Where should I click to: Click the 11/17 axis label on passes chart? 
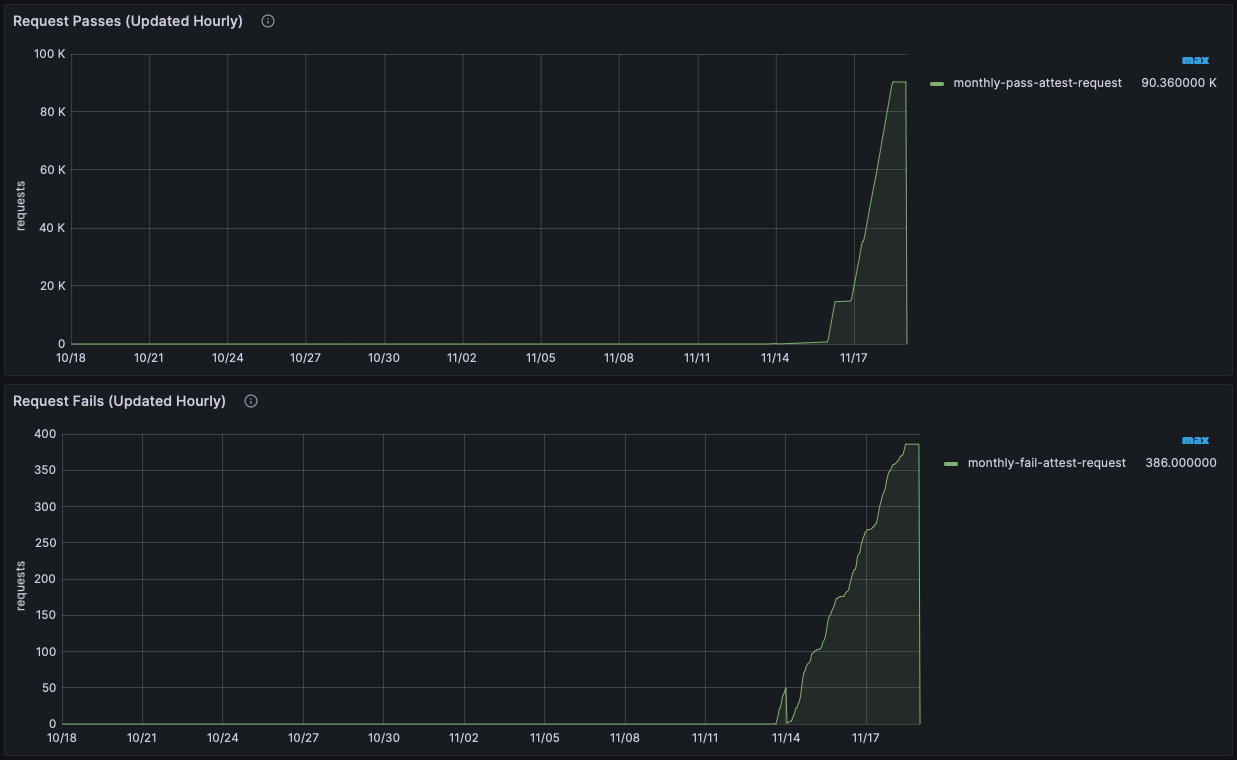click(x=854, y=357)
